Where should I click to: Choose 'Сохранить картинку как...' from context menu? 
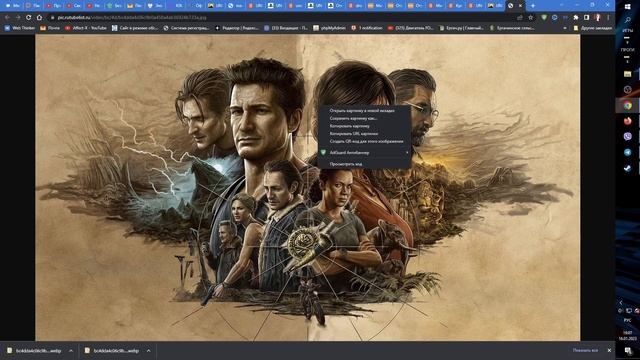364,118
